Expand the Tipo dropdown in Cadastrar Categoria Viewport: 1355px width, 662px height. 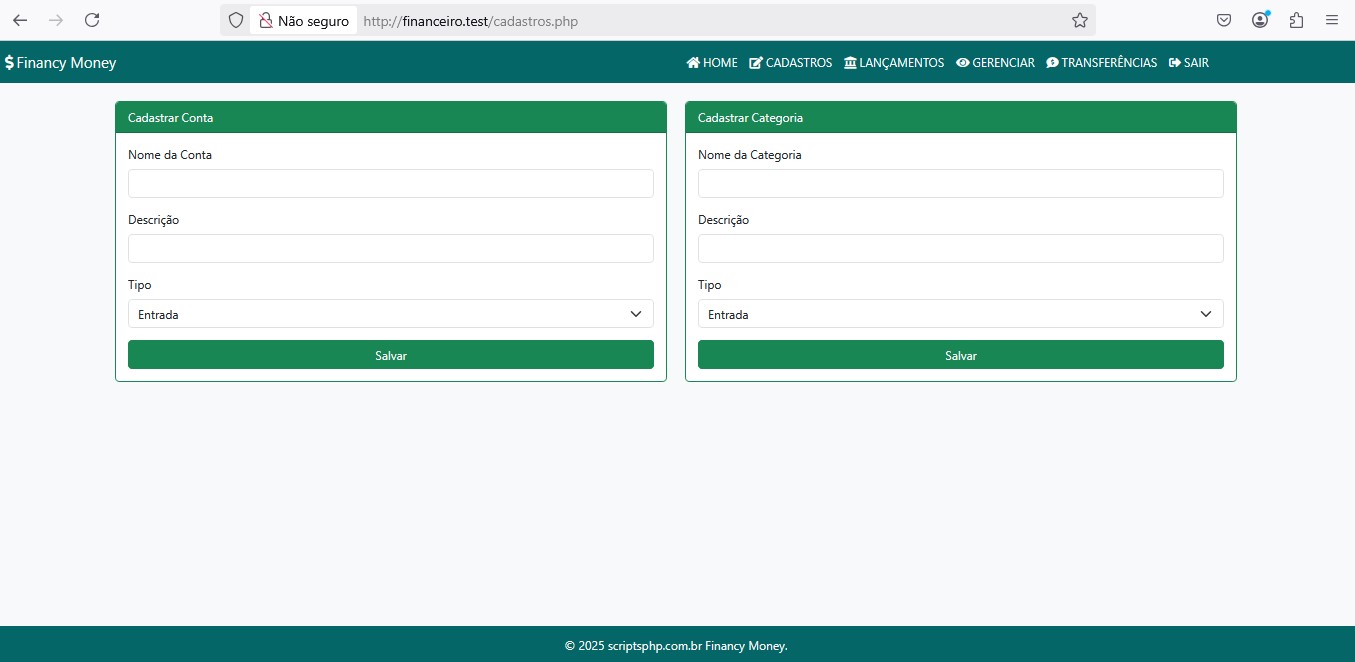(x=960, y=314)
